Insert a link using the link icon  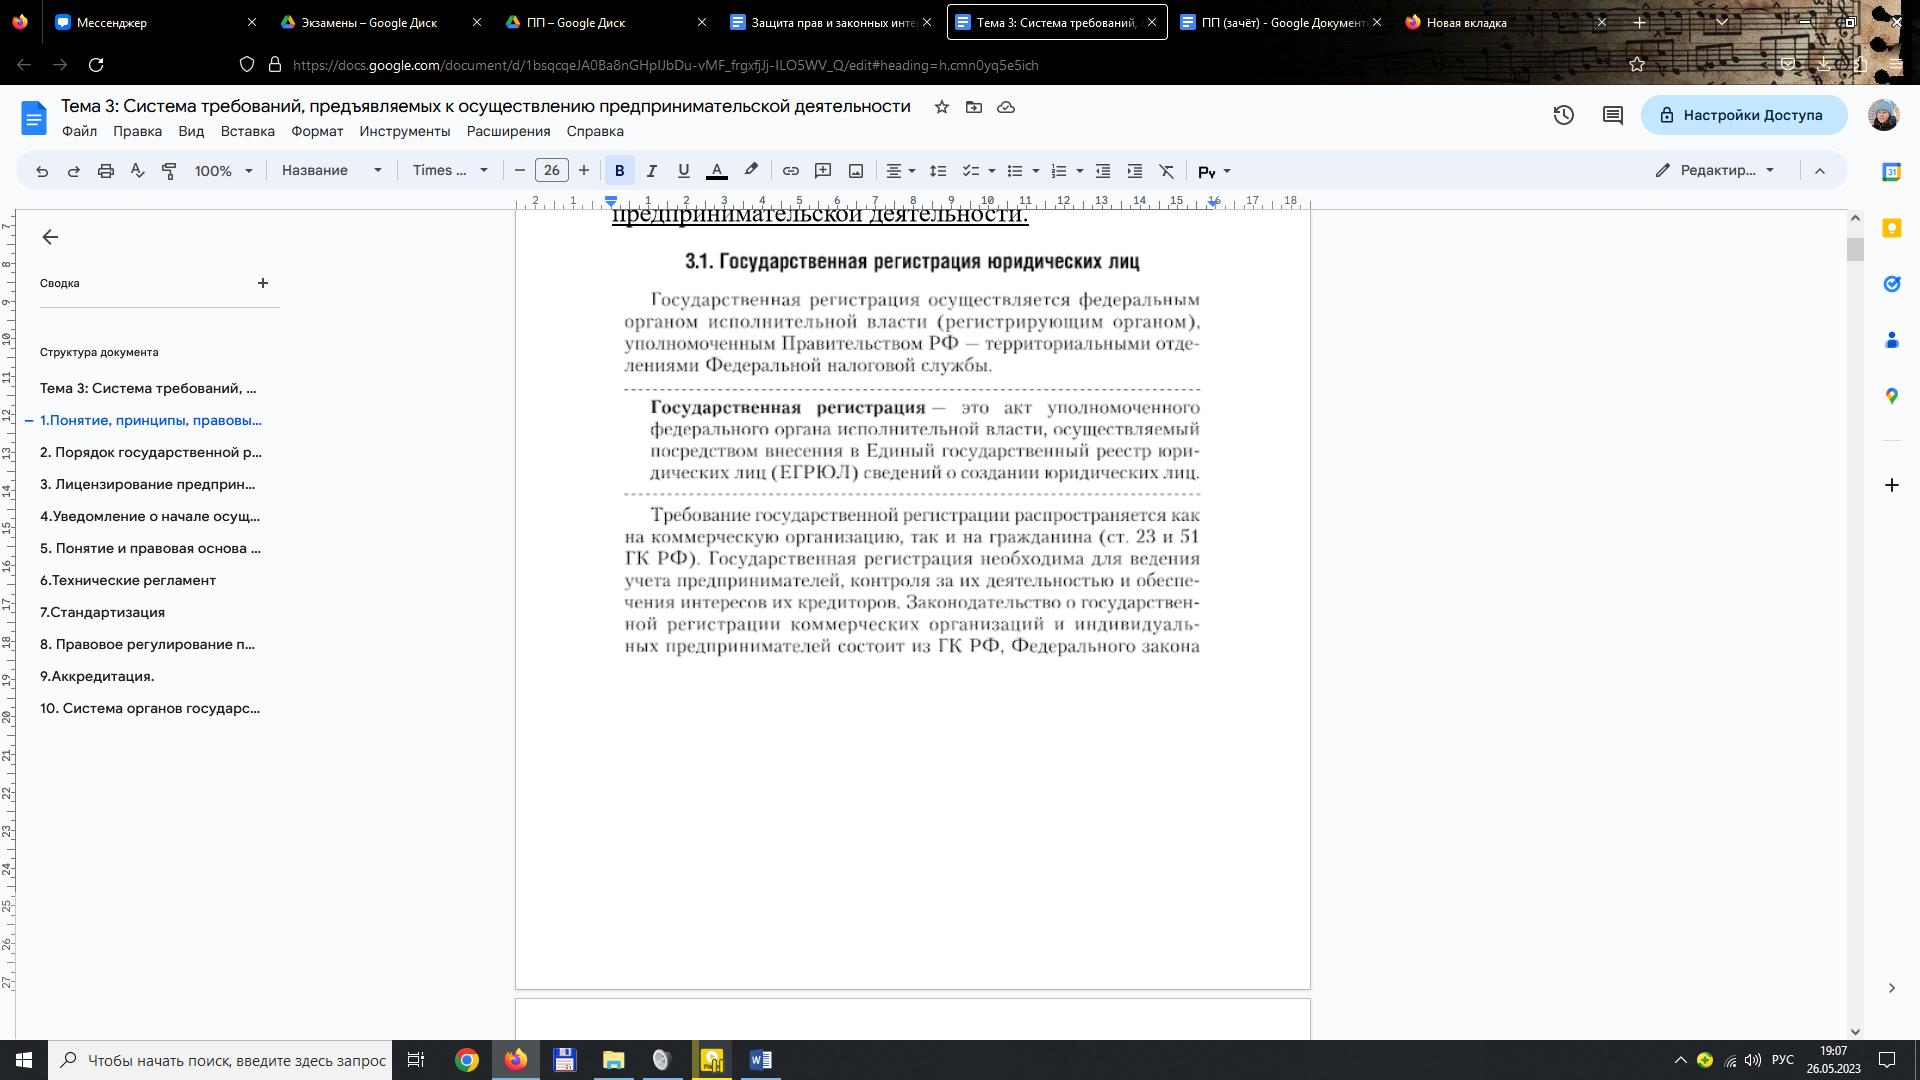pyautogui.click(x=791, y=171)
